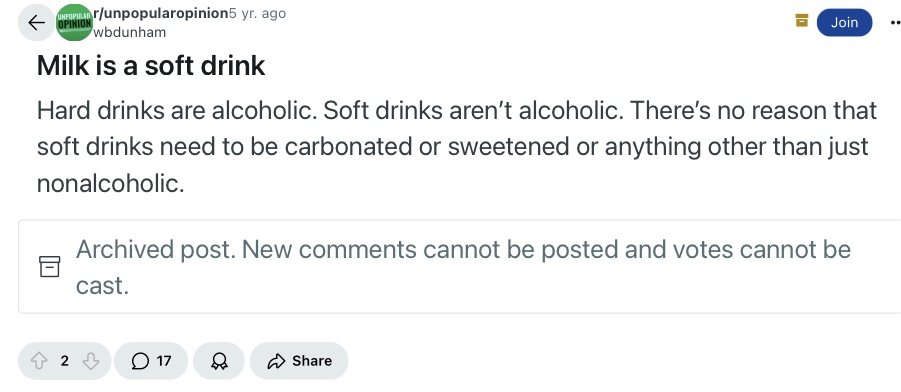Click the post body text paragraph
This screenshot has width=901, height=392.
tap(457, 147)
